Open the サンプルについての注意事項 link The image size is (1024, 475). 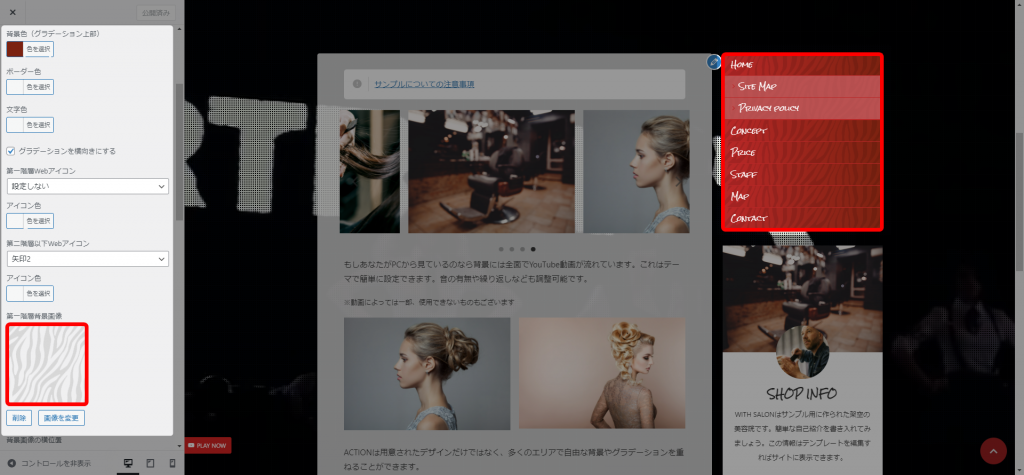coord(424,84)
